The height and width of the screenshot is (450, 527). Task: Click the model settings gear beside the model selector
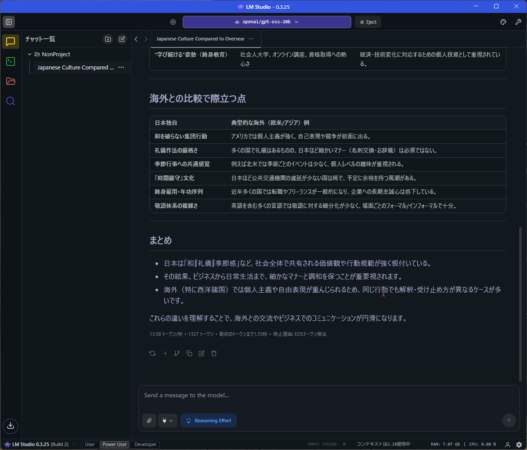click(173, 22)
